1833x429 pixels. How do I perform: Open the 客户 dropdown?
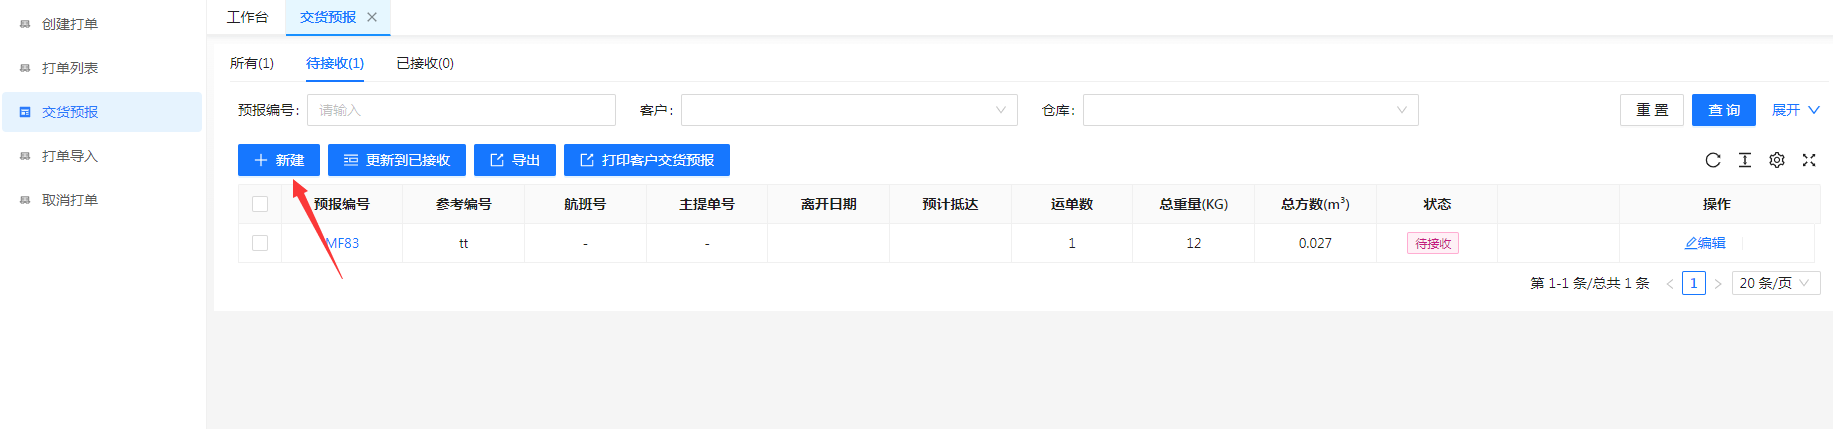point(848,110)
